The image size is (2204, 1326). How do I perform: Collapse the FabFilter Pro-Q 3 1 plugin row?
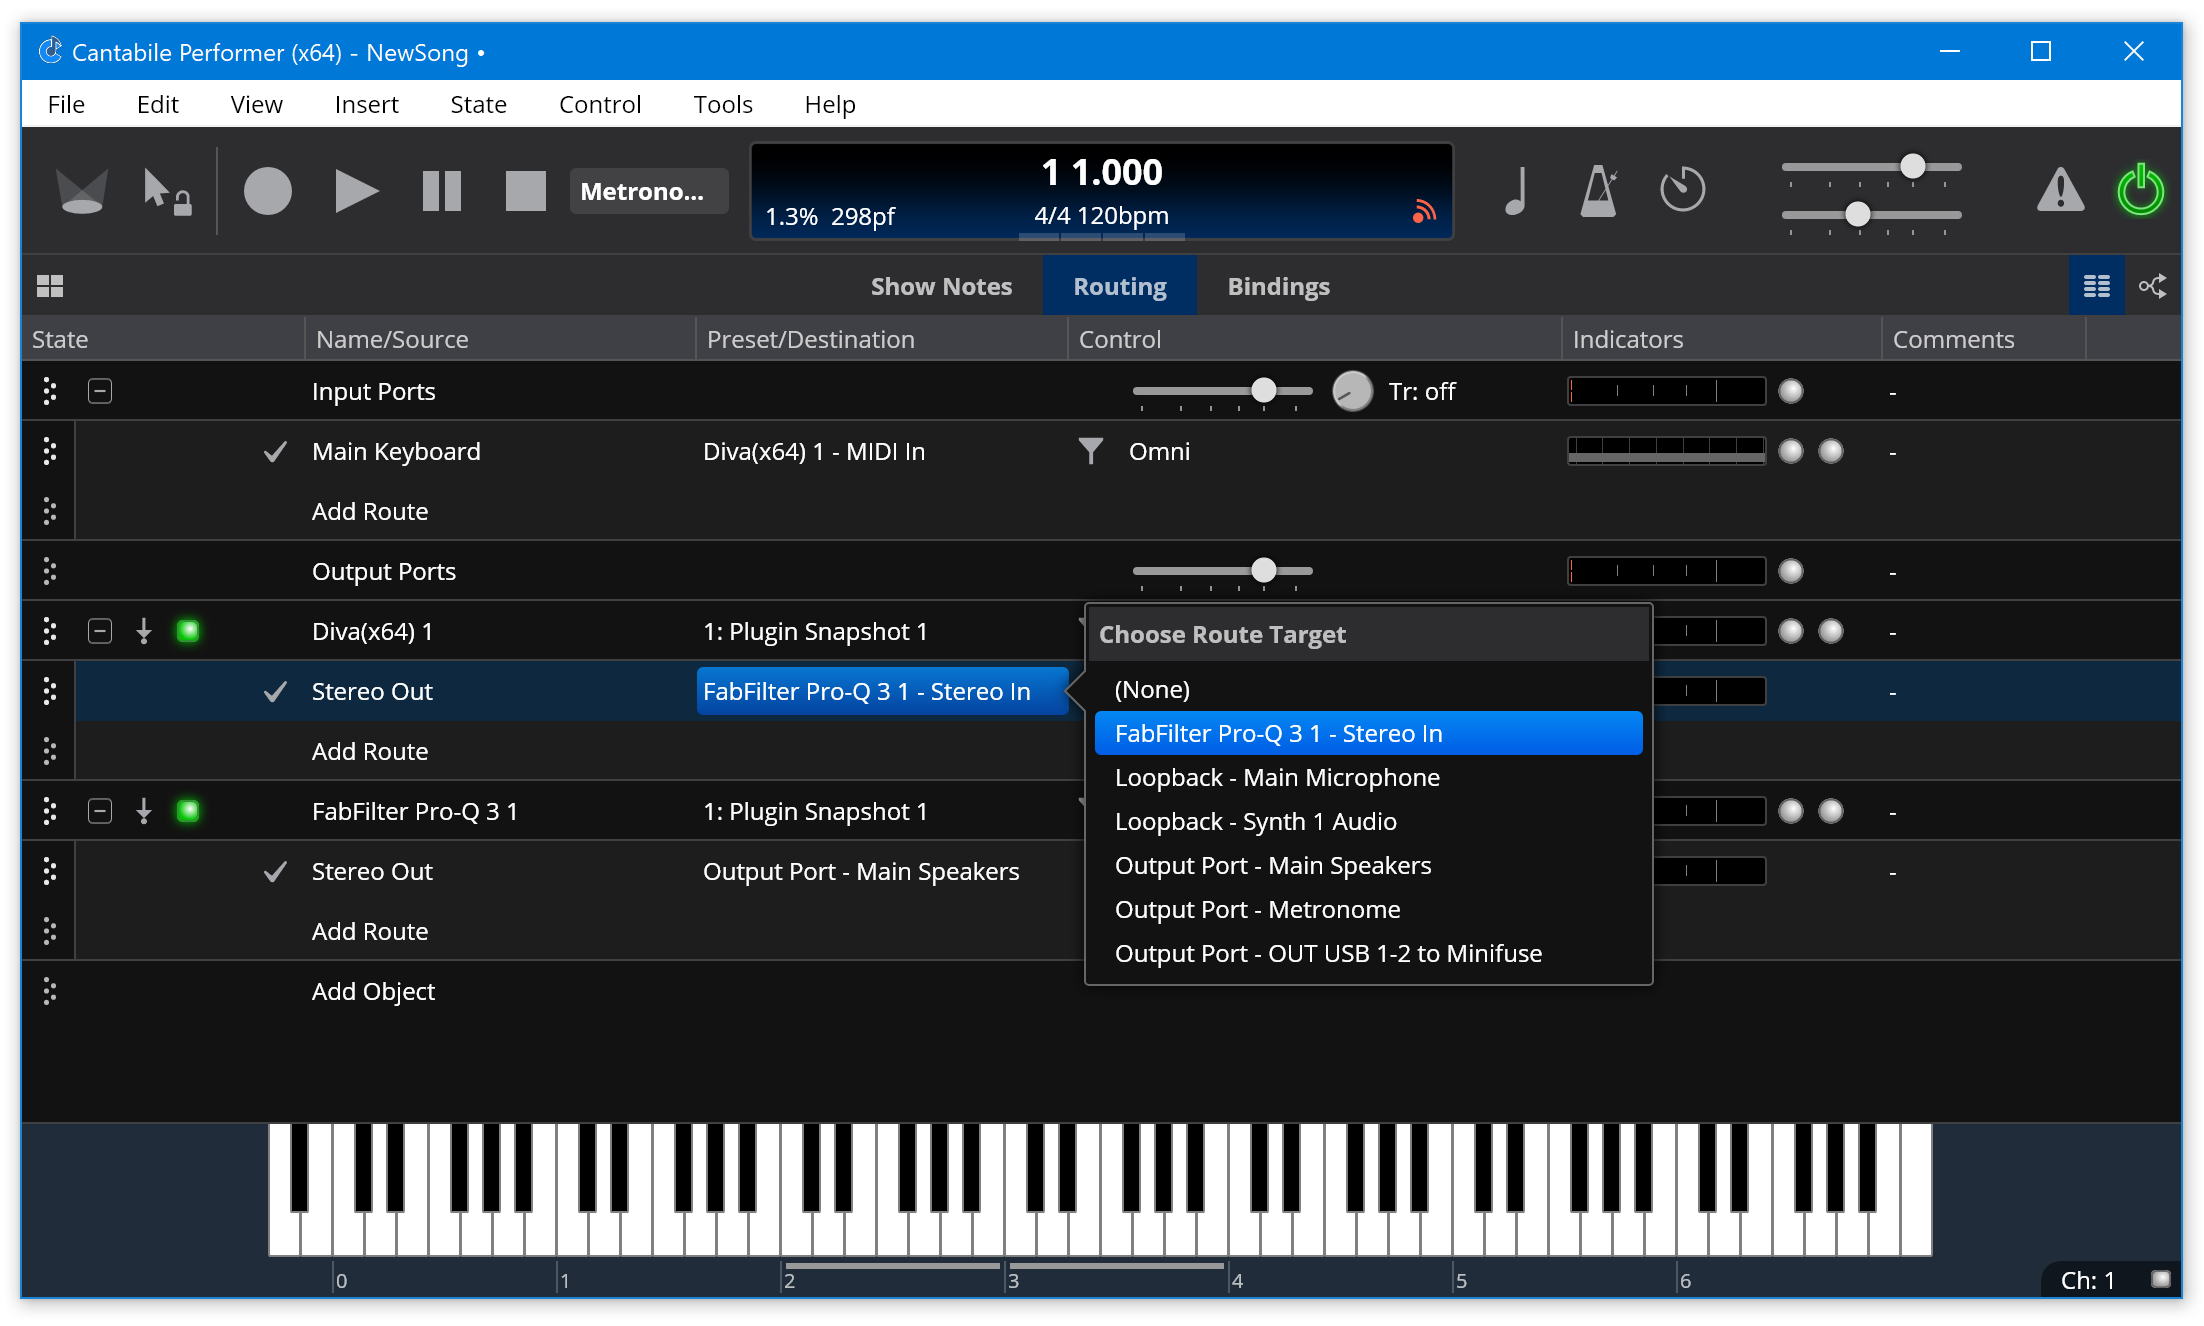[x=100, y=811]
